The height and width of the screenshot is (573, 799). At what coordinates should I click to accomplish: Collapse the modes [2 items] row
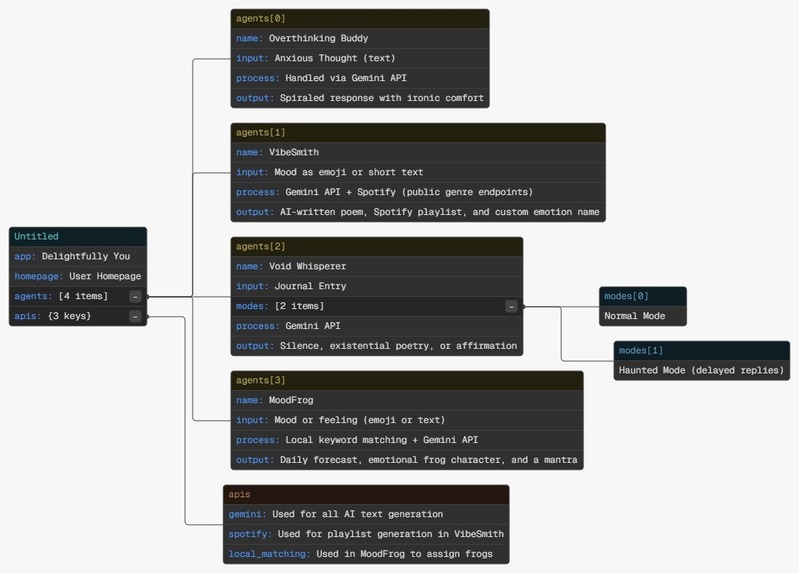pos(511,306)
